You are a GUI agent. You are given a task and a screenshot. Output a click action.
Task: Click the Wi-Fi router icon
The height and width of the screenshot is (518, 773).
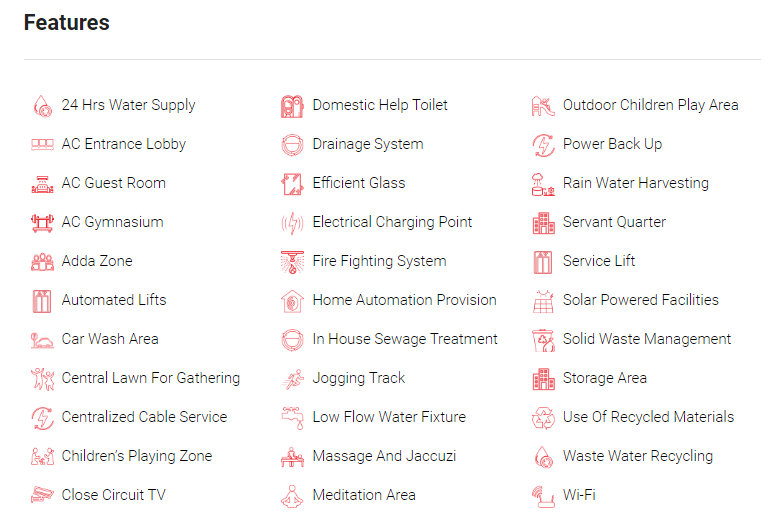coord(543,495)
